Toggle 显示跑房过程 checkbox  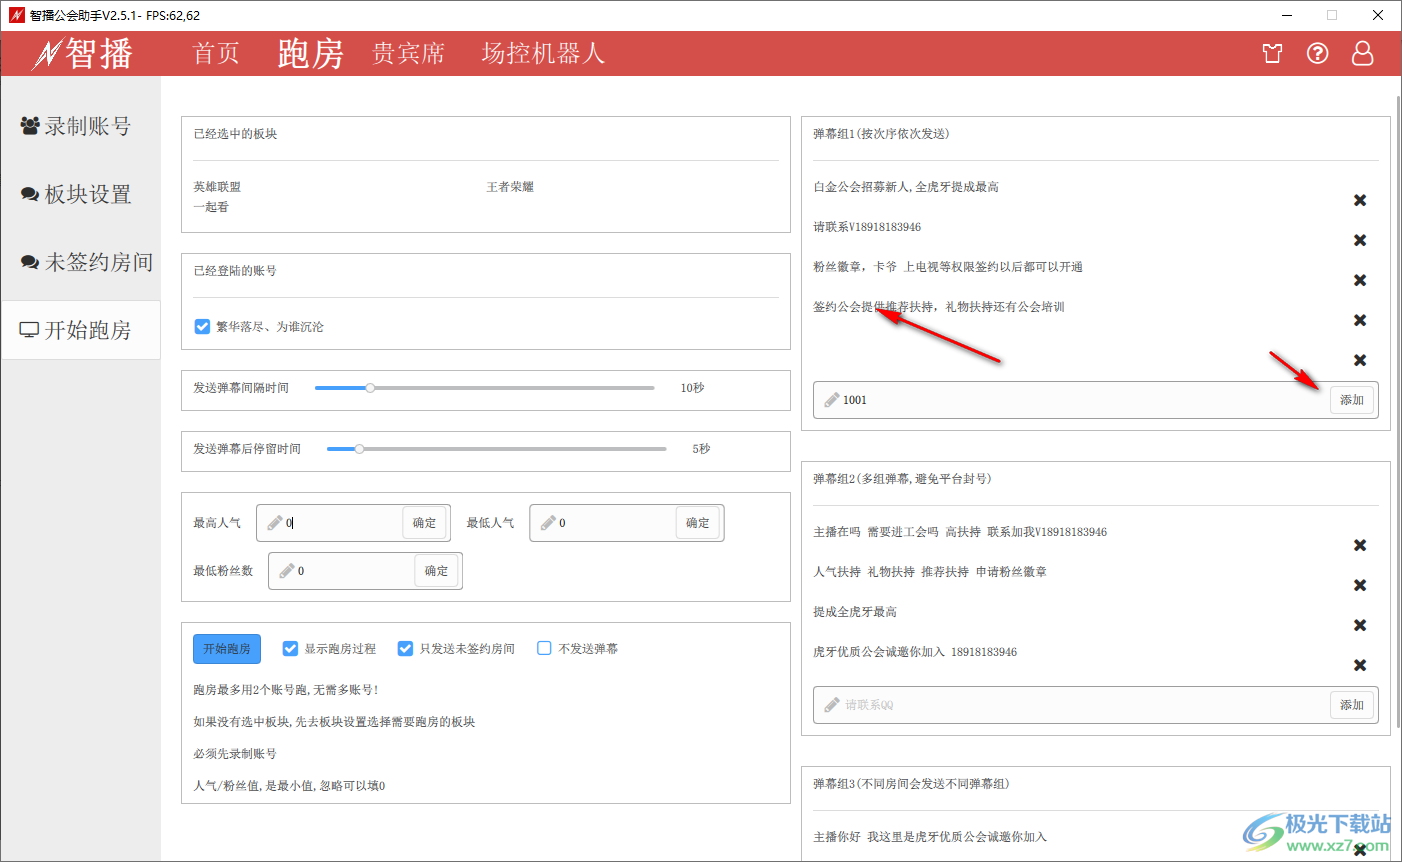(x=290, y=648)
